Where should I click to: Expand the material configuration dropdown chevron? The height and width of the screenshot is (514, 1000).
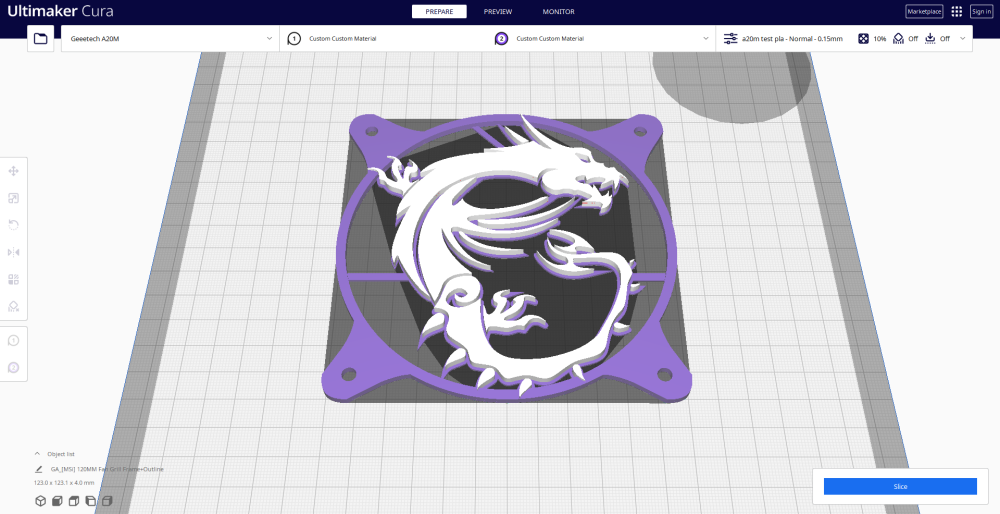click(705, 39)
